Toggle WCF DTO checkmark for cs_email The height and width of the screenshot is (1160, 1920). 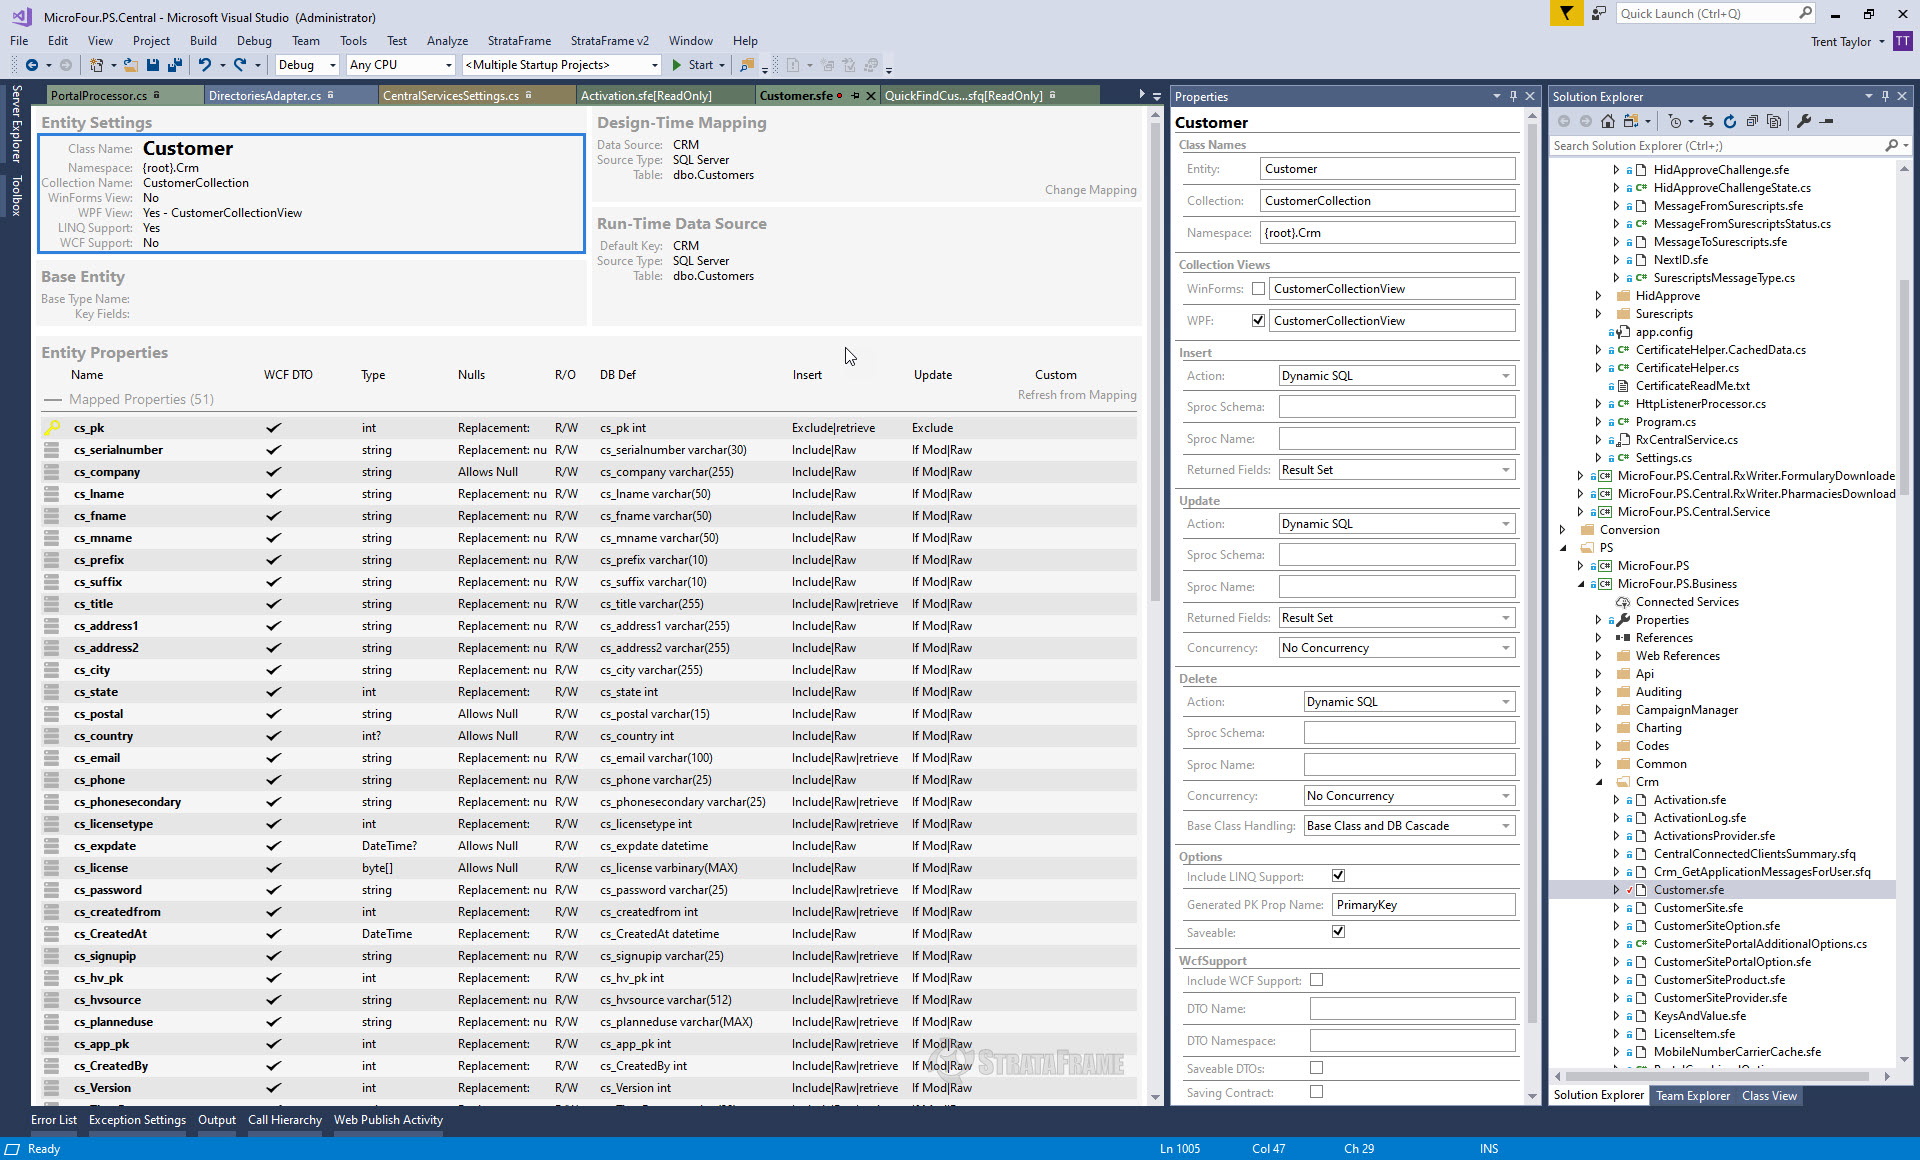pyautogui.click(x=273, y=758)
